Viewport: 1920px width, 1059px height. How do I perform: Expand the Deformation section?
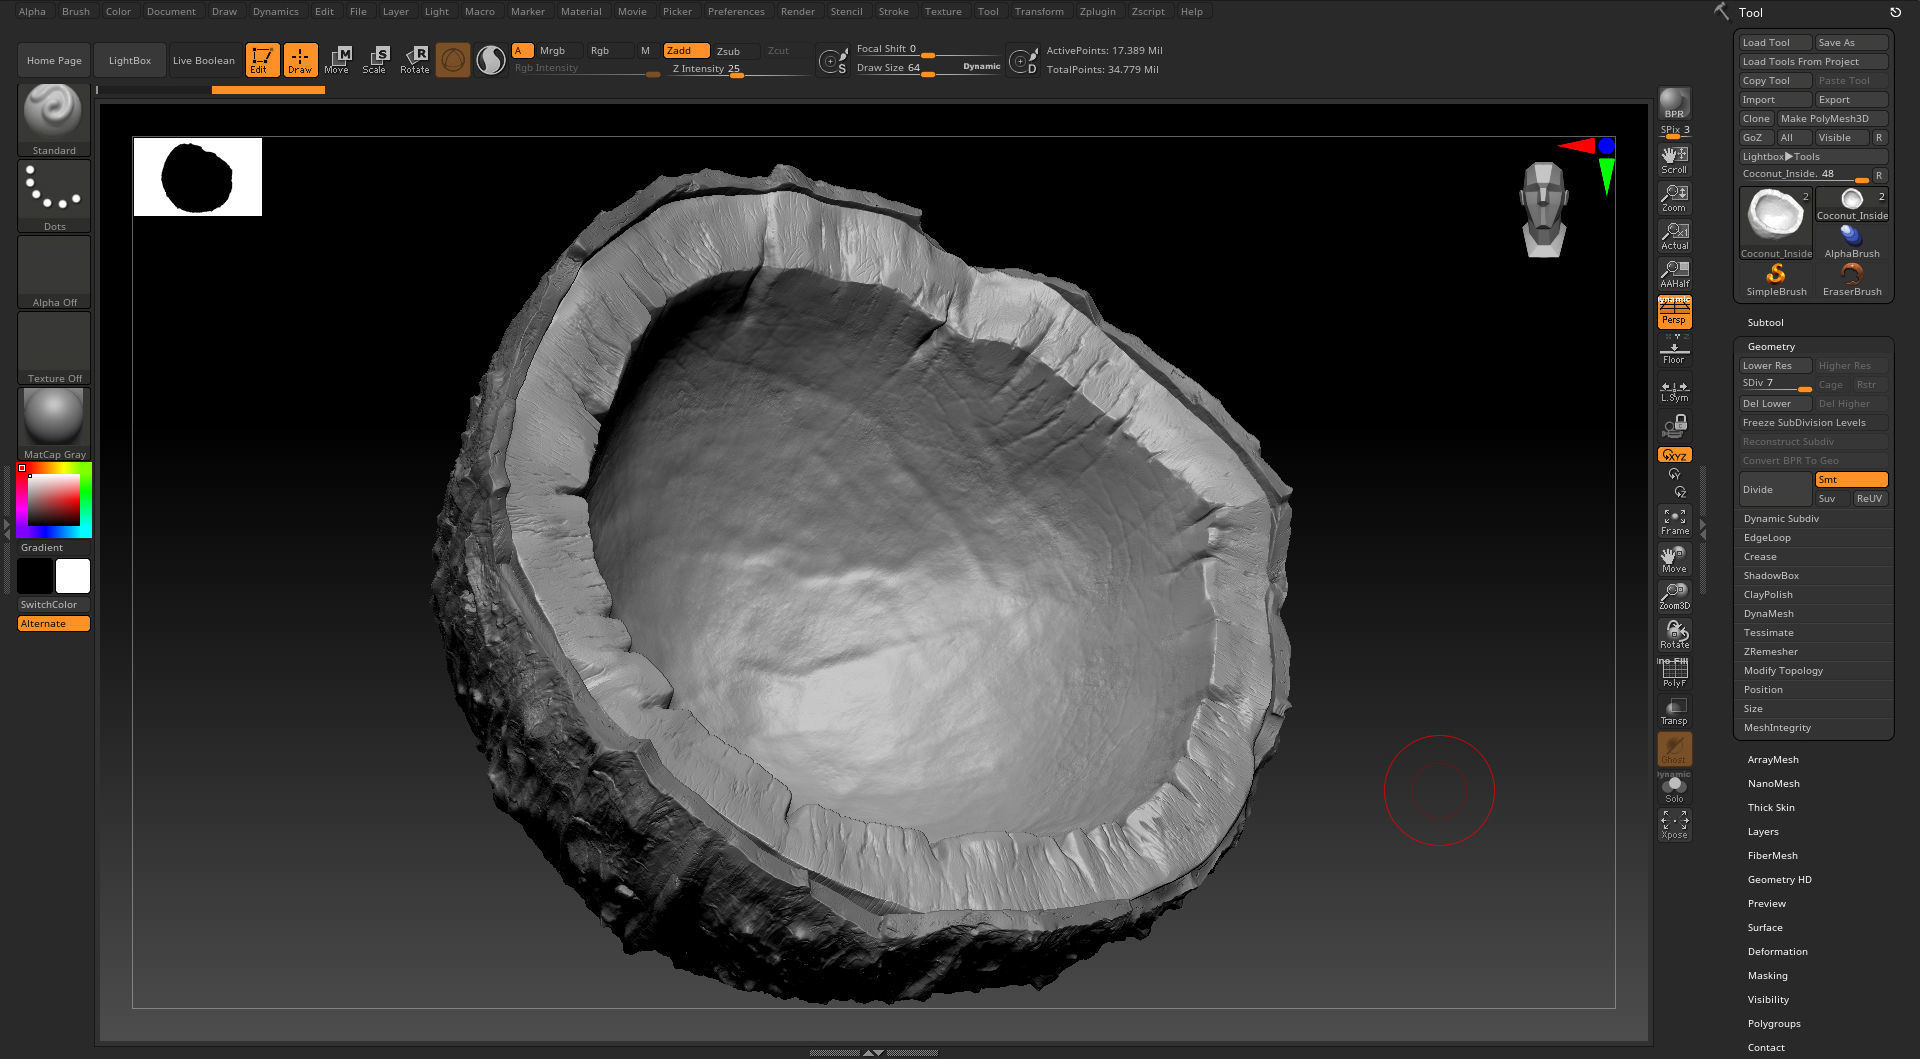pos(1777,951)
